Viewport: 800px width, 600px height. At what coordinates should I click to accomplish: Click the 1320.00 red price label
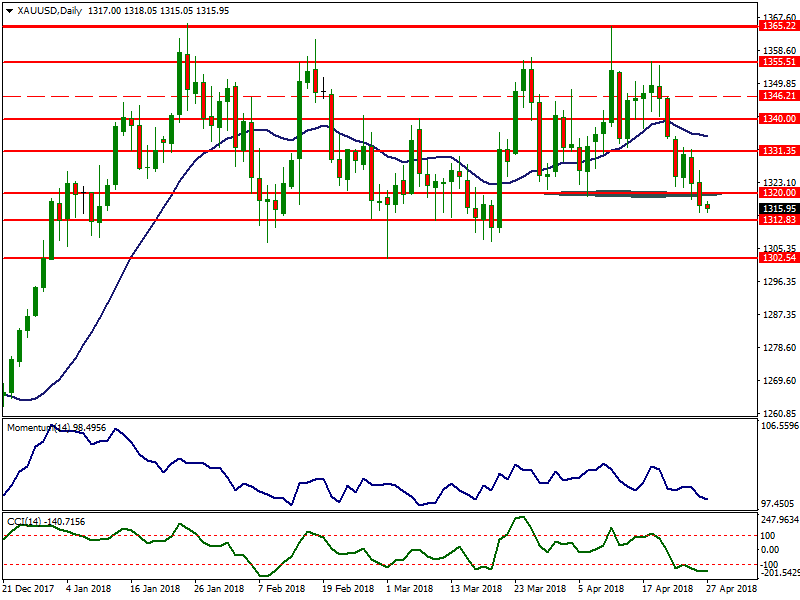click(x=778, y=192)
